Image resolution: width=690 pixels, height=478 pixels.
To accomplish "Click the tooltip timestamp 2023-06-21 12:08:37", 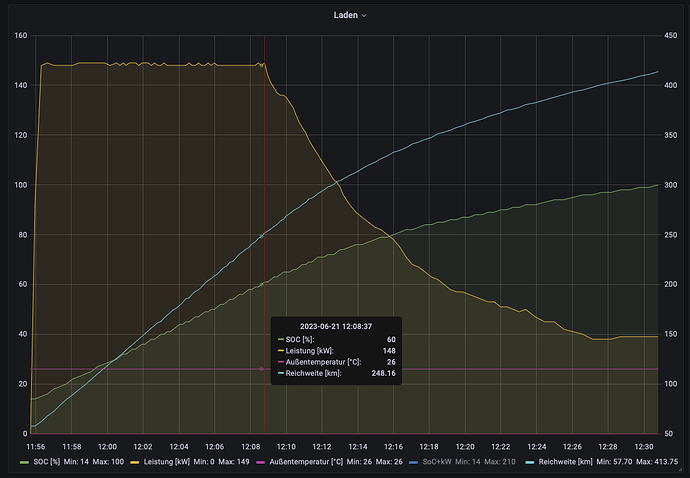I will [x=336, y=327].
